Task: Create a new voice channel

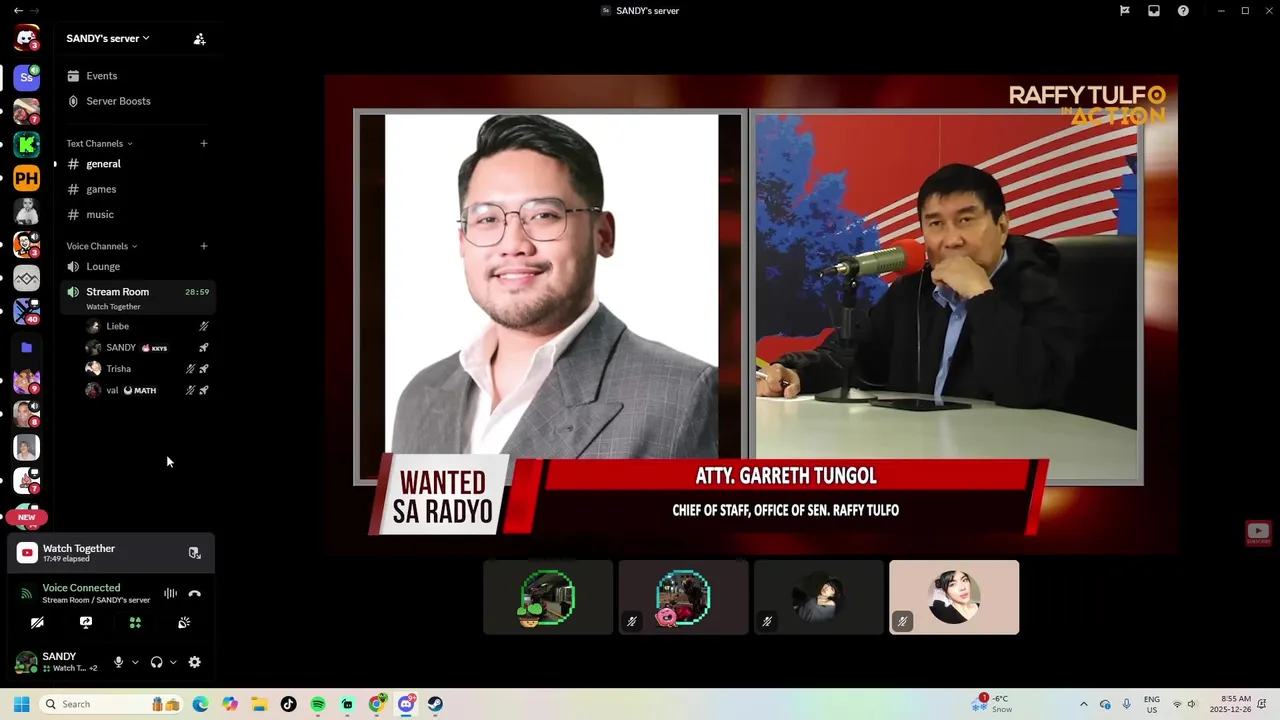Action: click(x=204, y=246)
